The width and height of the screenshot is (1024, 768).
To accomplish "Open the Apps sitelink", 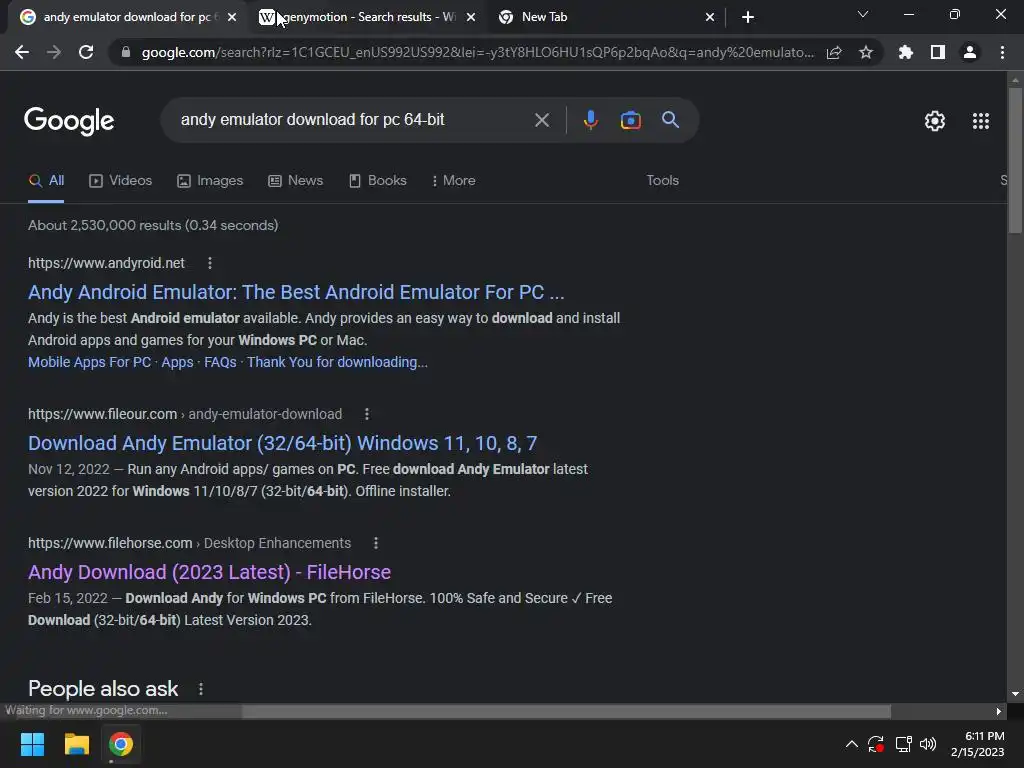I will [x=177, y=362].
